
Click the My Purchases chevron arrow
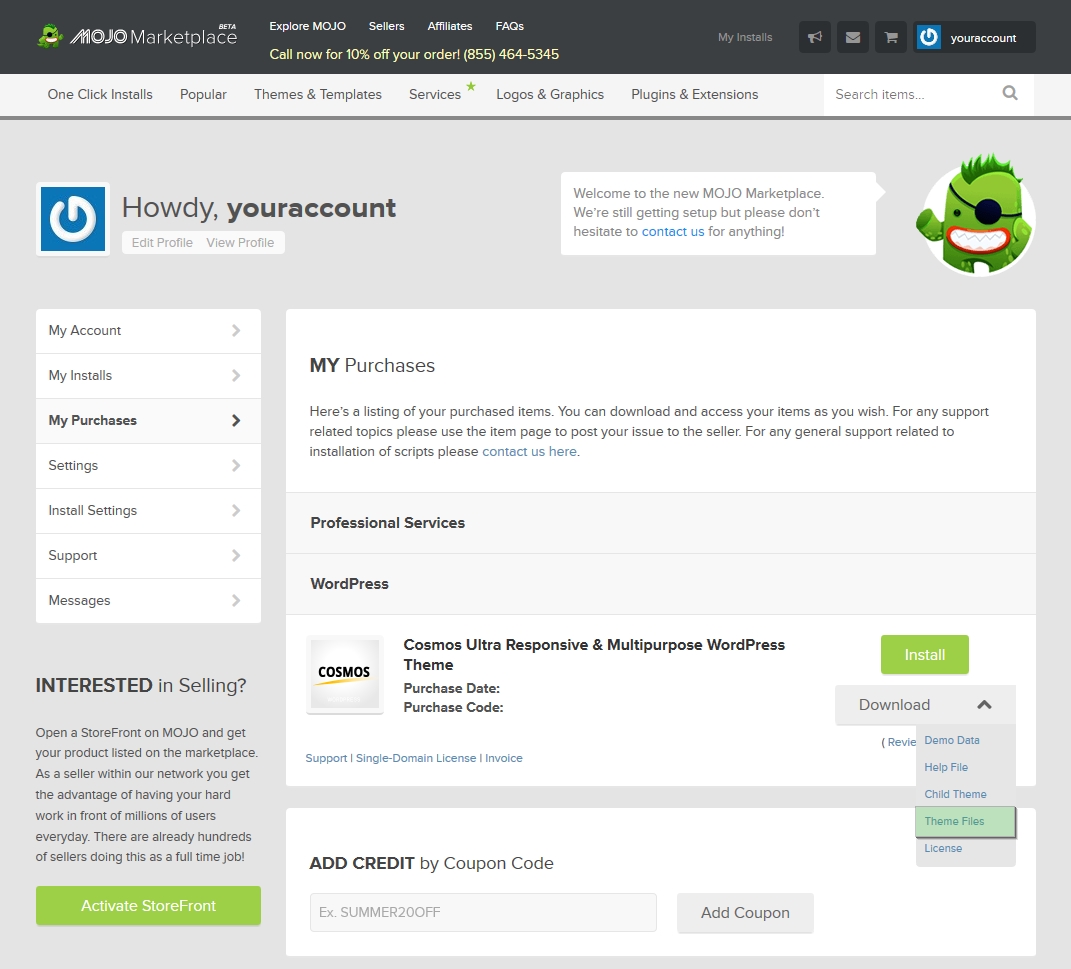coord(236,421)
